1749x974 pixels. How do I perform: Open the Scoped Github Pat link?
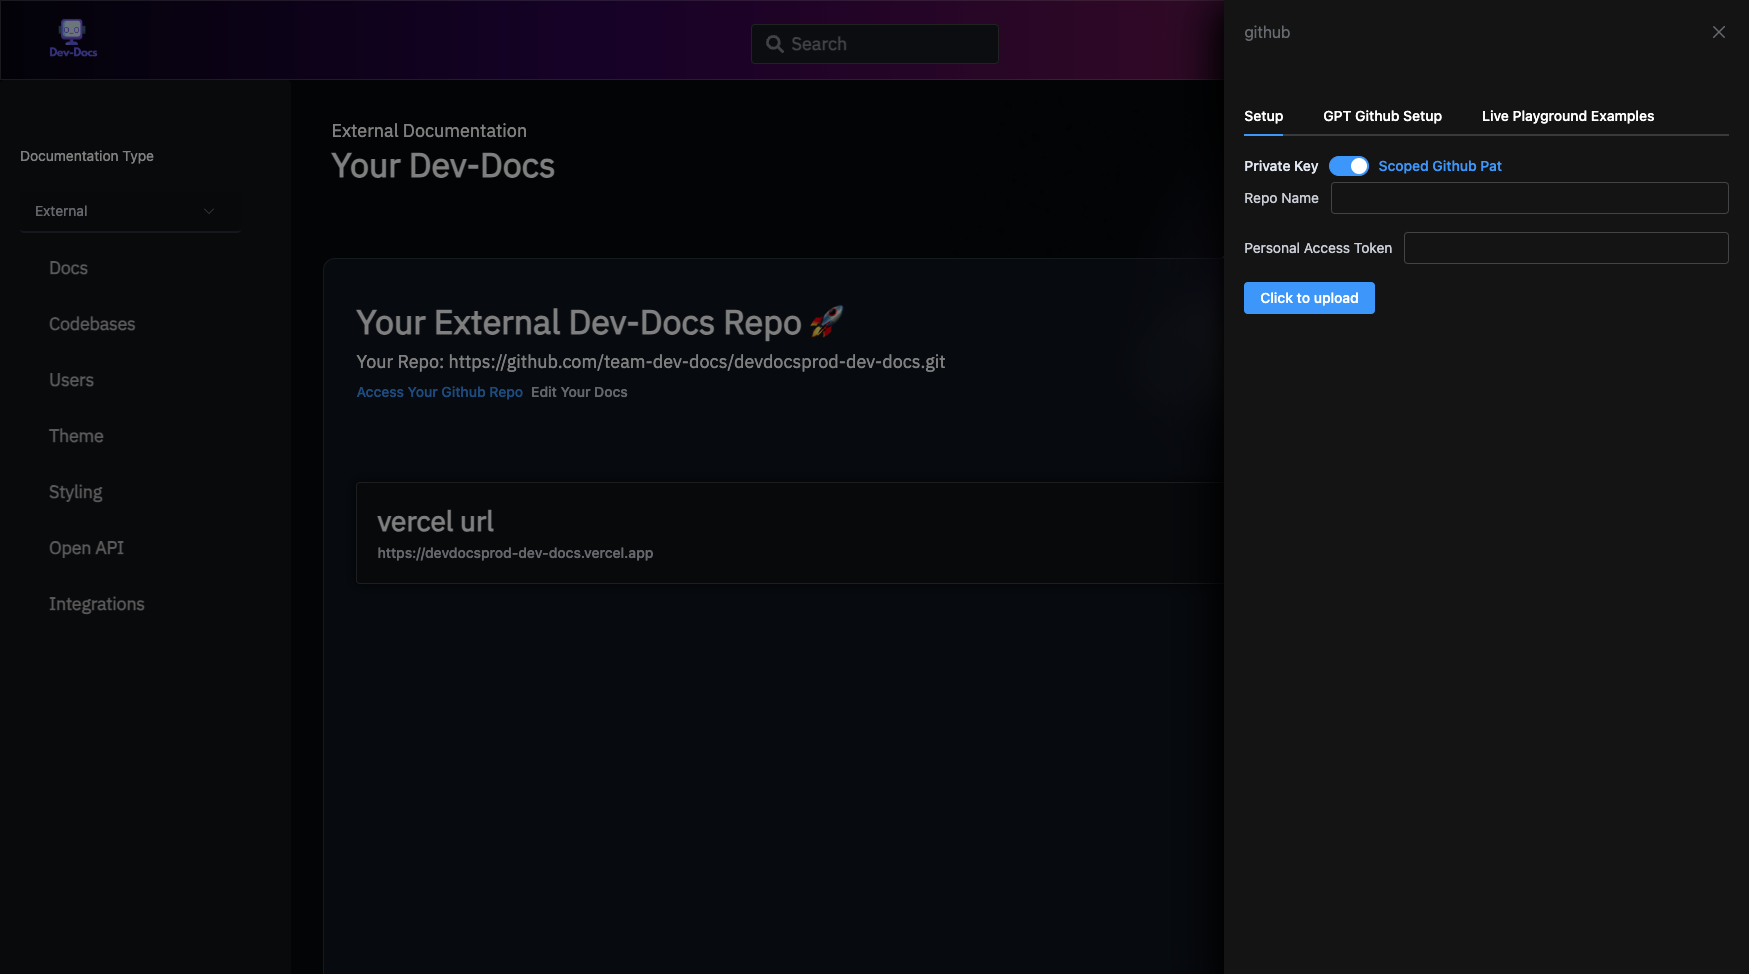[x=1439, y=166]
